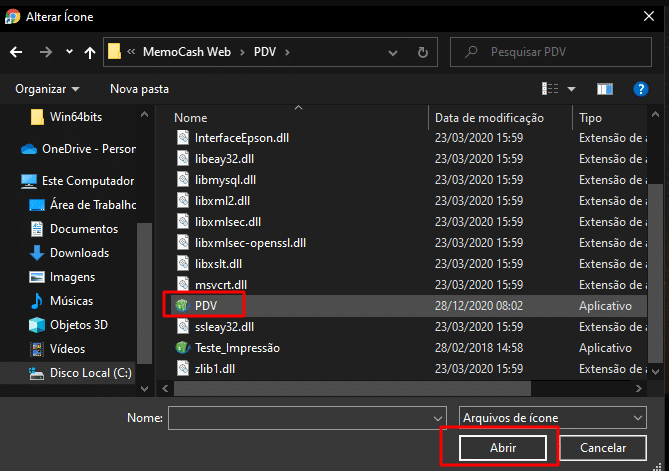Click the Cancelar button
This screenshot has width=669, height=471.
603,448
